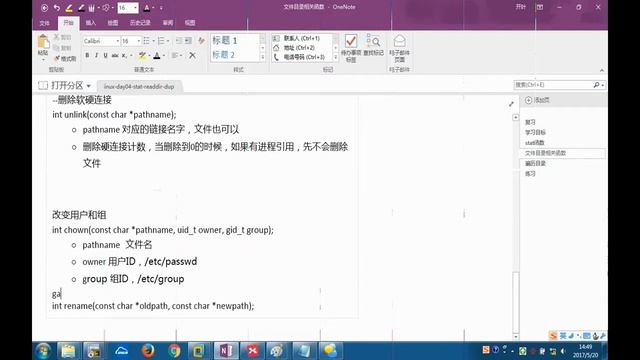Switch to the 绘图 ribbon tab
This screenshot has width=640, height=360.
(x=113, y=23)
